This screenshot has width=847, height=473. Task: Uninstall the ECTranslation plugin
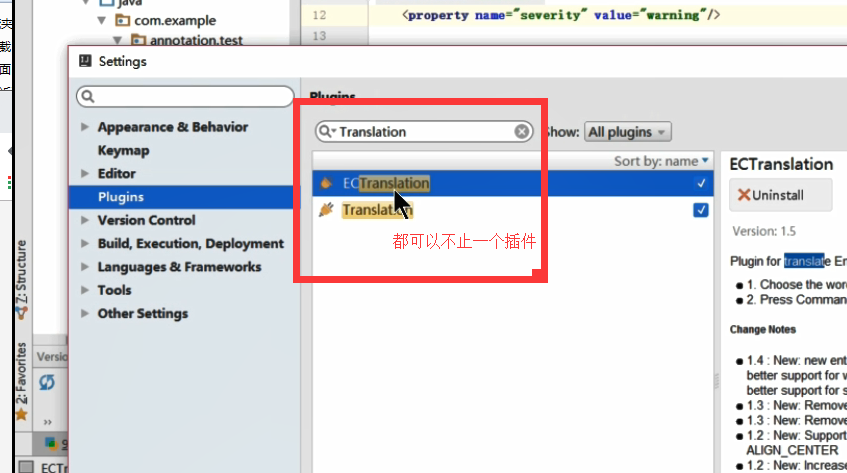tap(781, 195)
